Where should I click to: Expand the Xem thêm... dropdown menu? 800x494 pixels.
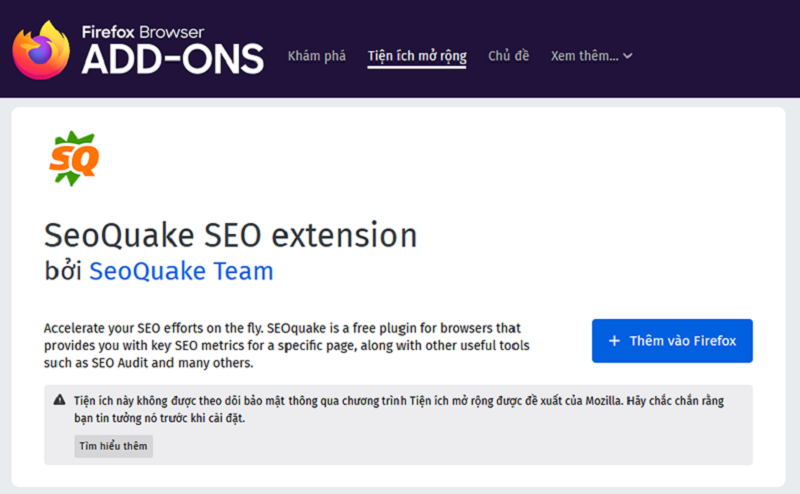[x=591, y=56]
